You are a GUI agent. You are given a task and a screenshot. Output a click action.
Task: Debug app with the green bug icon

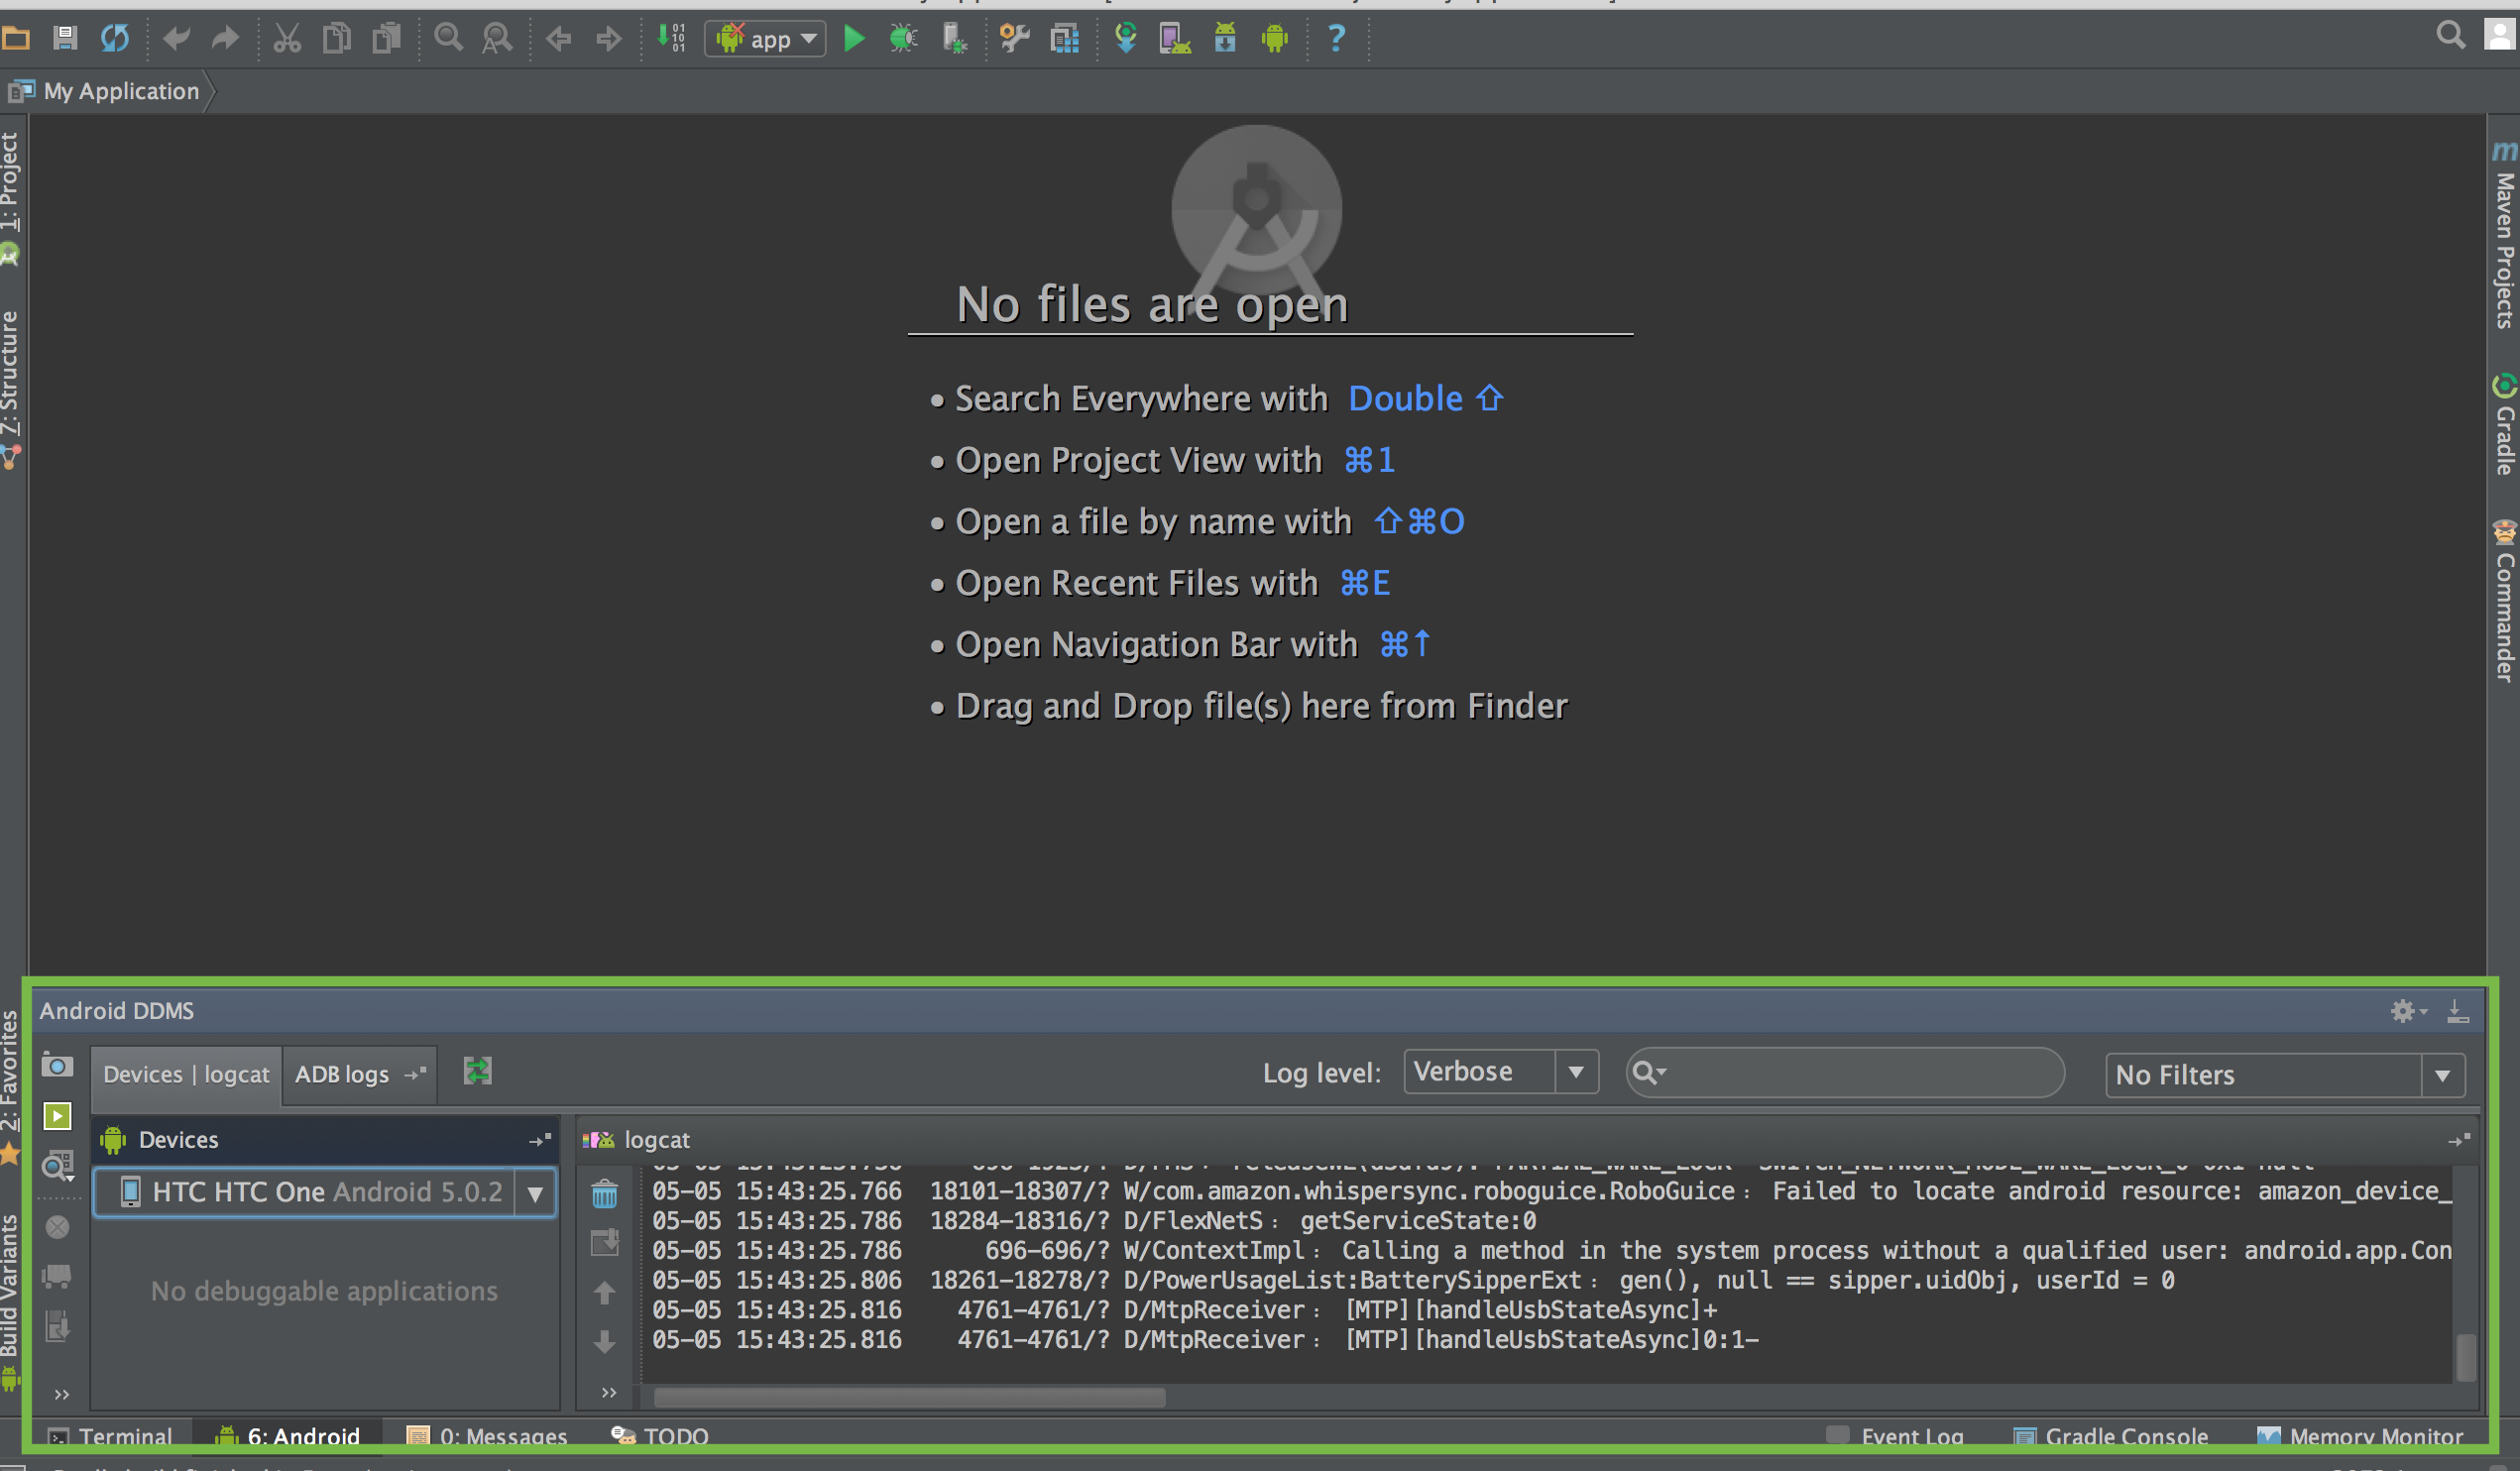click(903, 38)
